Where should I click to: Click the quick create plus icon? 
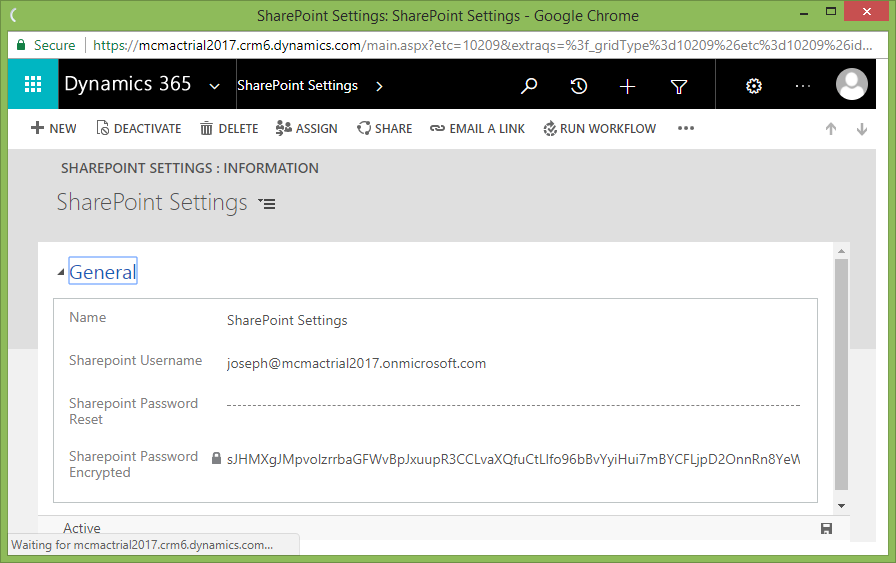(627, 86)
